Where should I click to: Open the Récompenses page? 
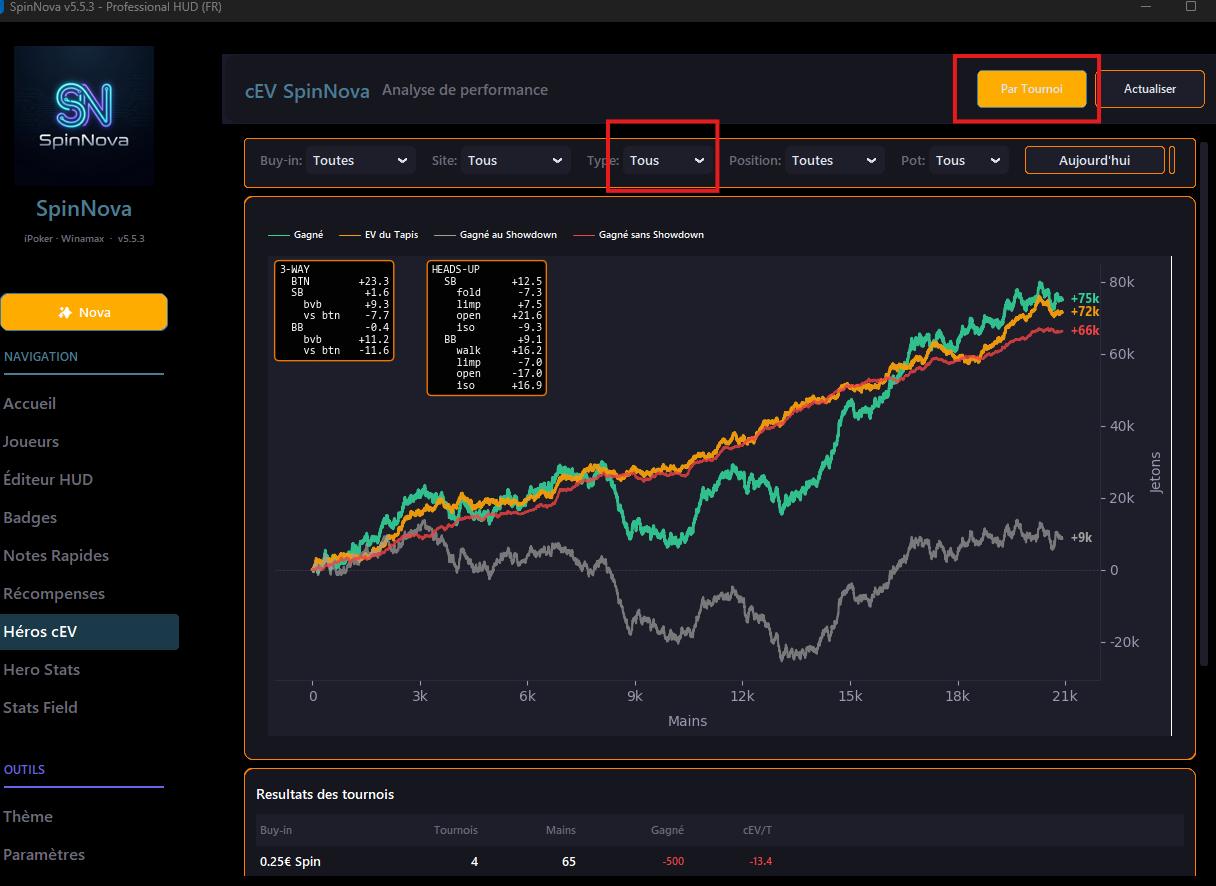(54, 594)
